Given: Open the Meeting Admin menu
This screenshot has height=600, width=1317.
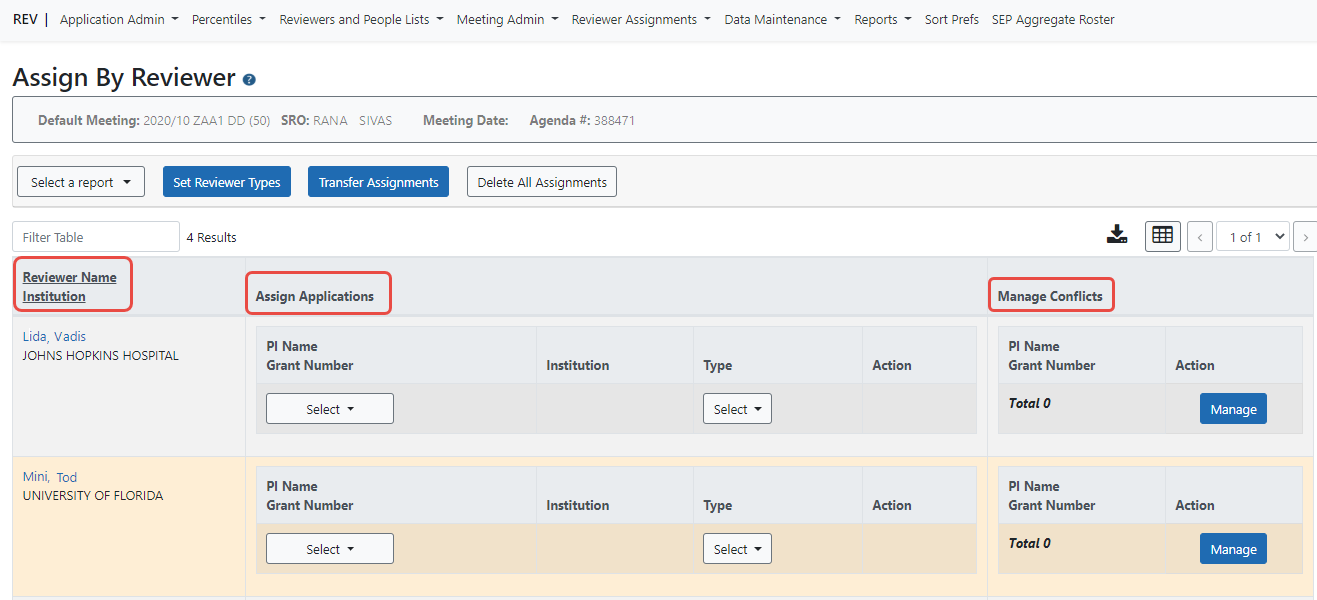Looking at the screenshot, I should pyautogui.click(x=507, y=20).
